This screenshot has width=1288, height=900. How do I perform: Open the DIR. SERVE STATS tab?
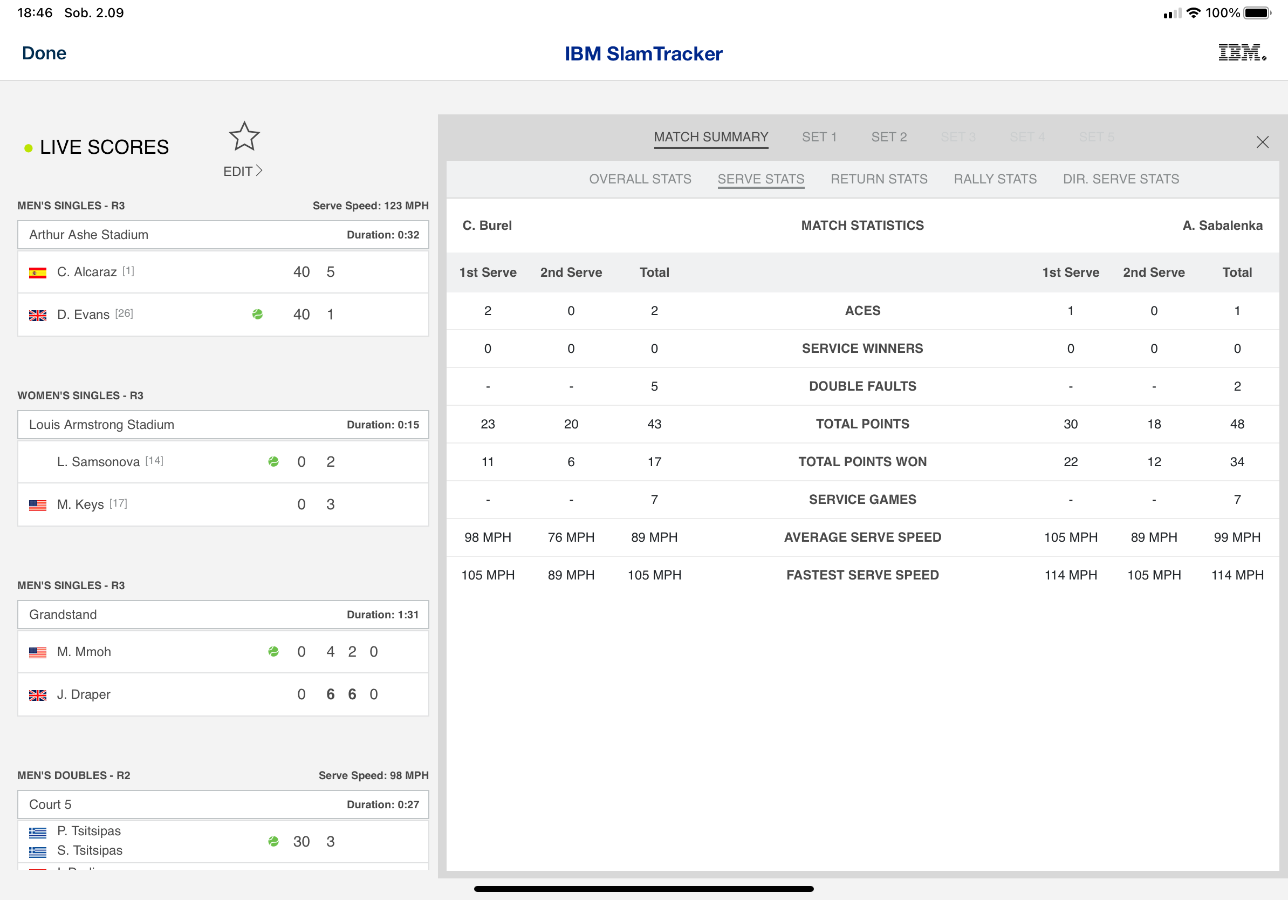pos(1121,179)
